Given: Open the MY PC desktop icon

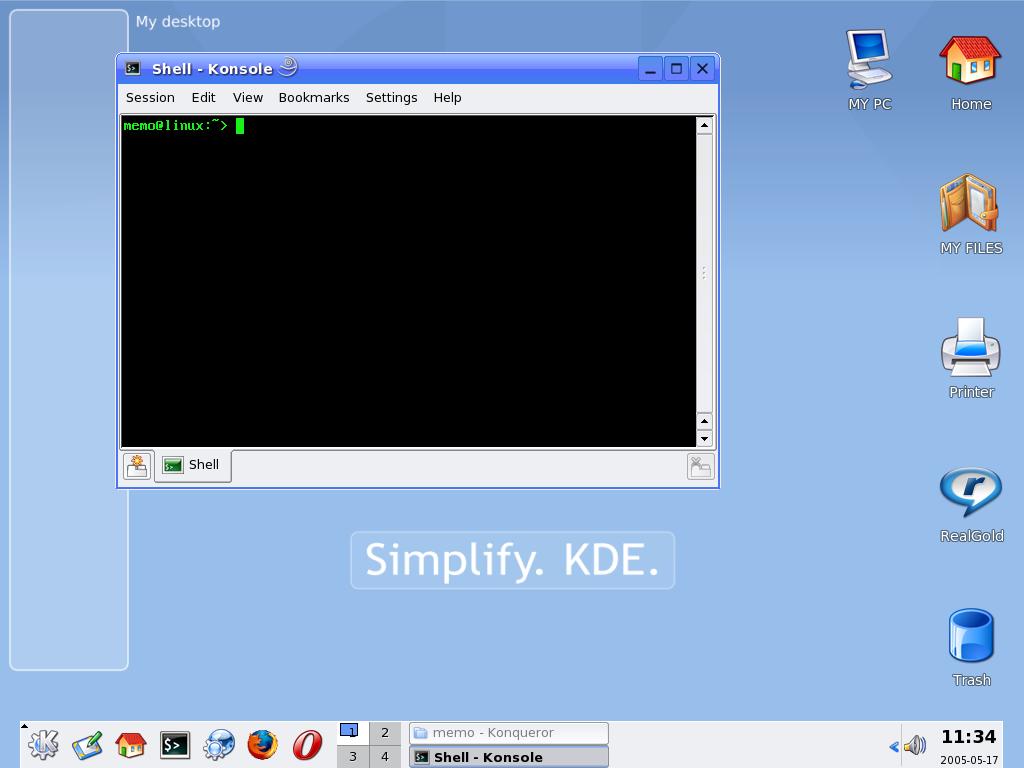Looking at the screenshot, I should point(869,71).
